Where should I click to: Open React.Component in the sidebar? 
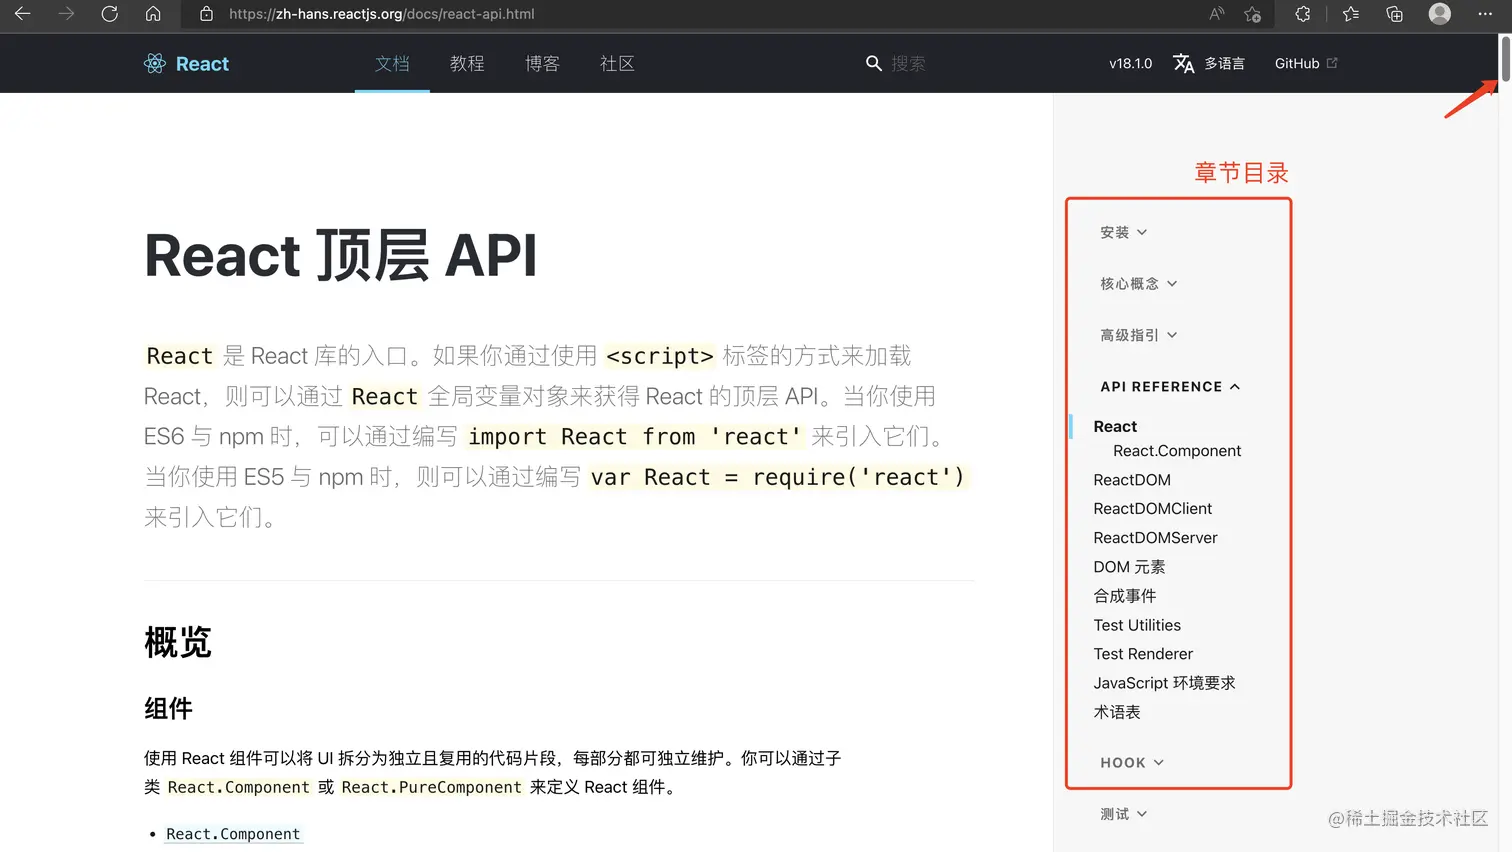tap(1177, 451)
